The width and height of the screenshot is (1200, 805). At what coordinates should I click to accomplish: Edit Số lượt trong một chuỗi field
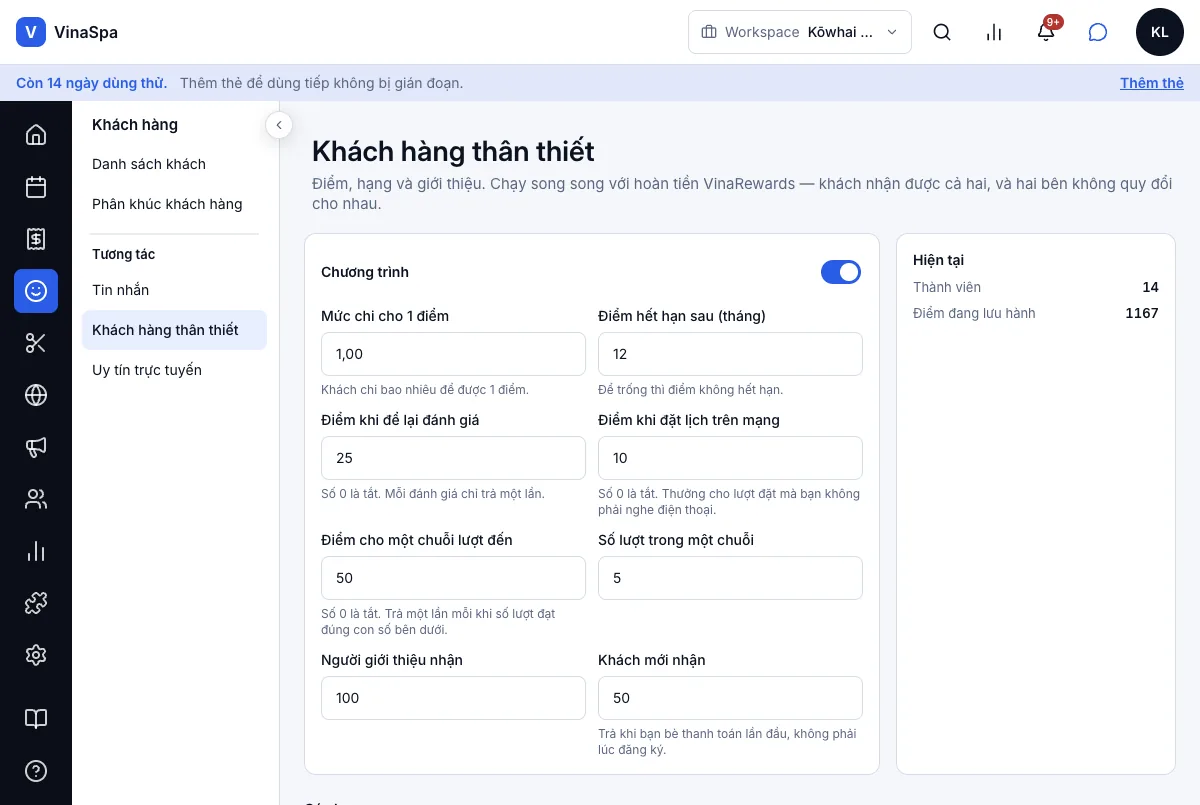[730, 578]
